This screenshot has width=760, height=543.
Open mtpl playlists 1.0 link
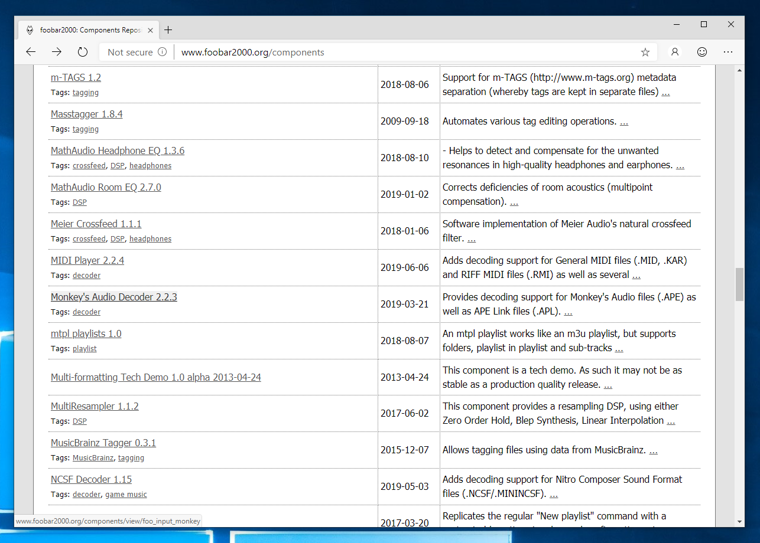coord(86,334)
